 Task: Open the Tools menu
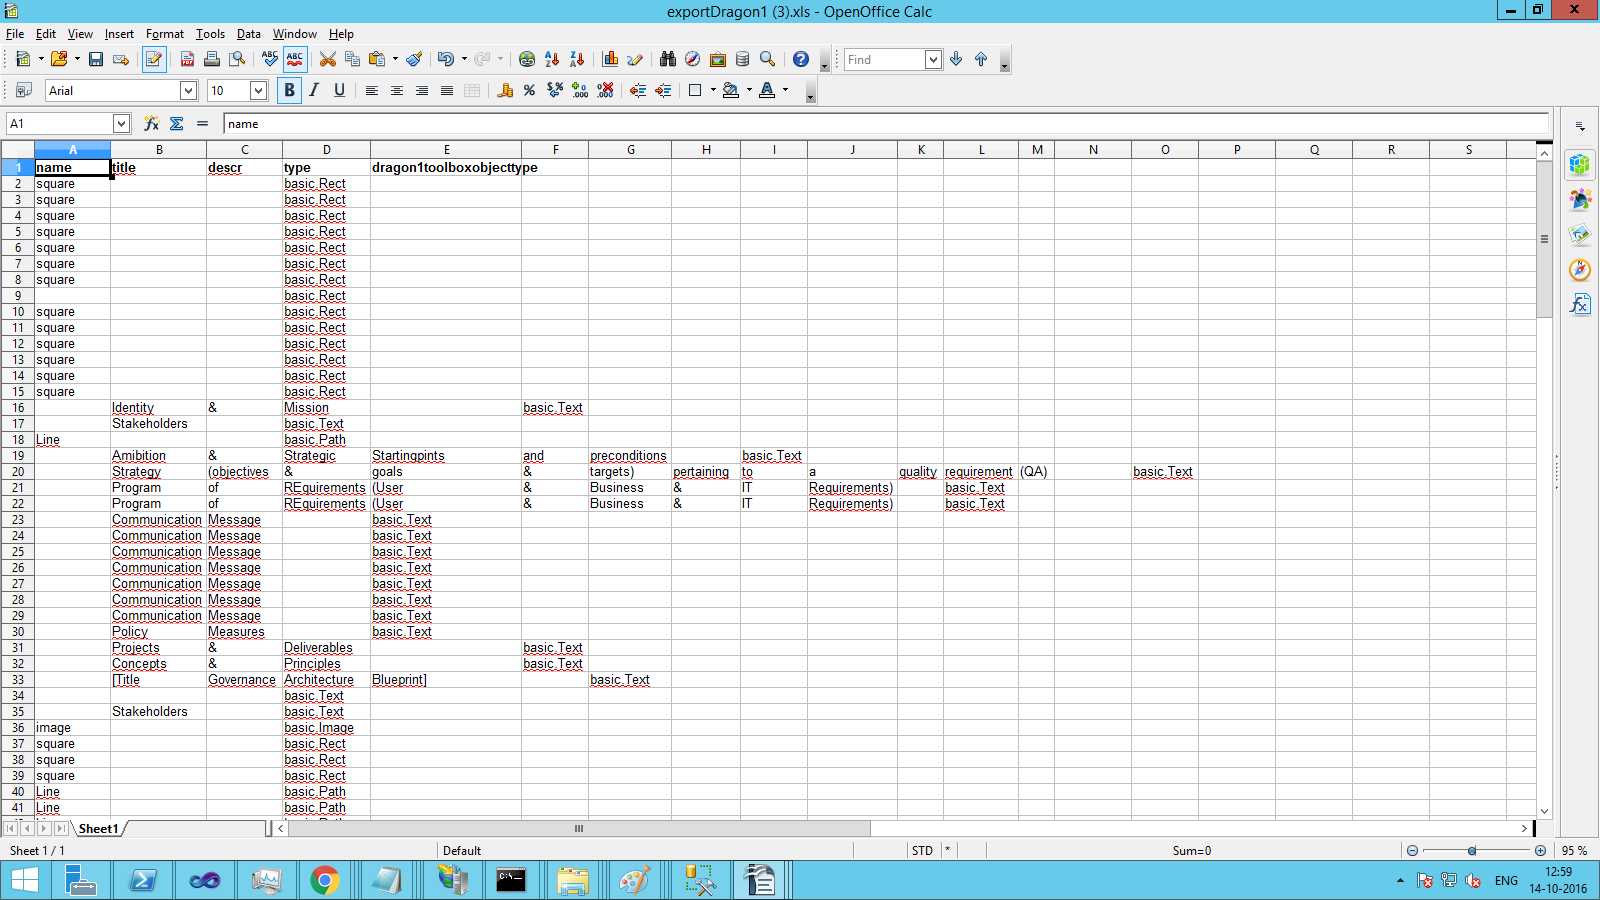point(210,34)
